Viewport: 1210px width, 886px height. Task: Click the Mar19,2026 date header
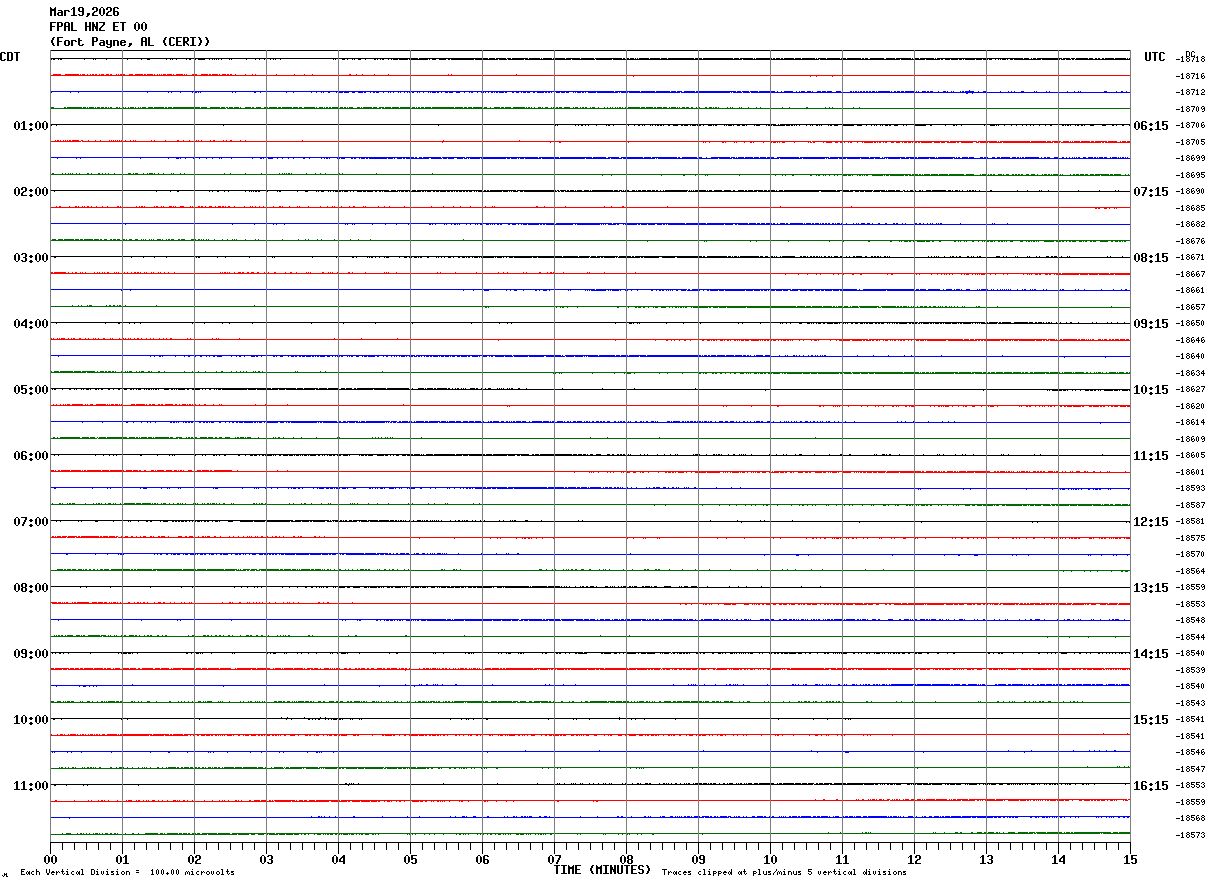coord(84,12)
